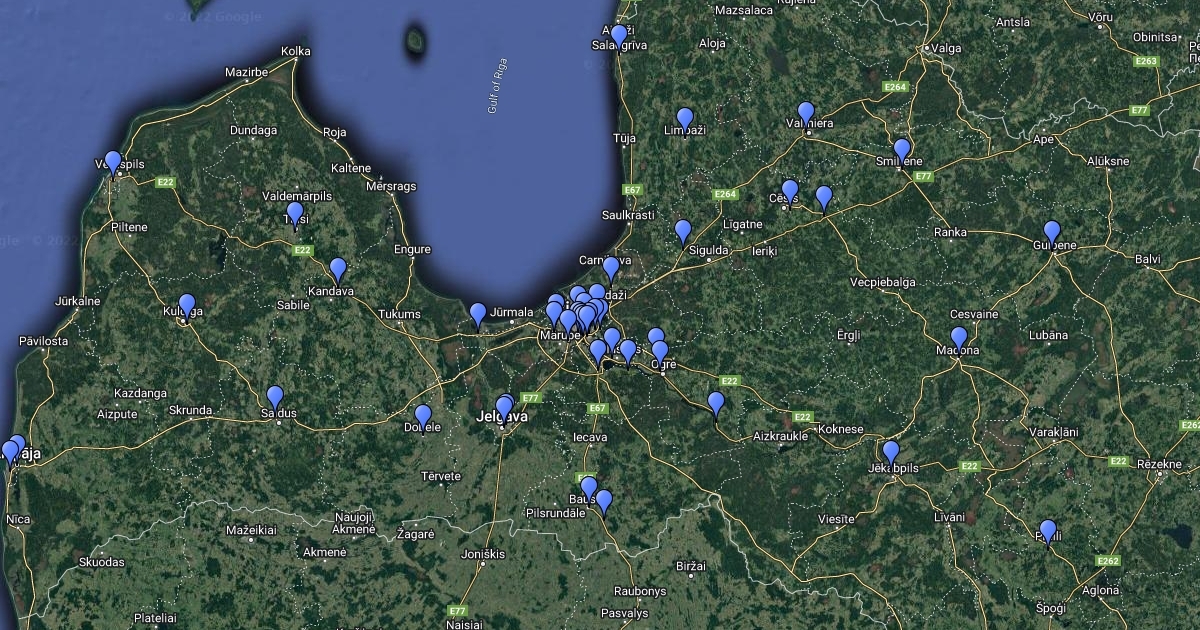Open the marker at Smiltene
The image size is (1200, 630).
(902, 150)
